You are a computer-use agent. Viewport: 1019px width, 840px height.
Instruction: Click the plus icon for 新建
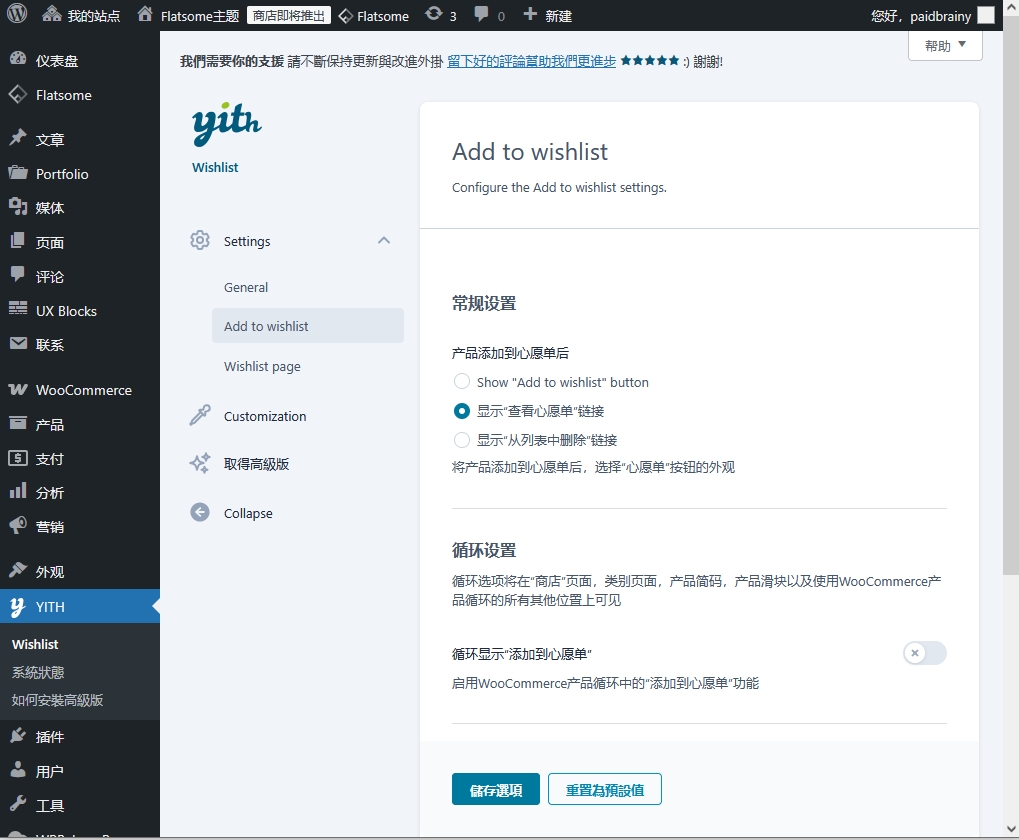pos(530,14)
